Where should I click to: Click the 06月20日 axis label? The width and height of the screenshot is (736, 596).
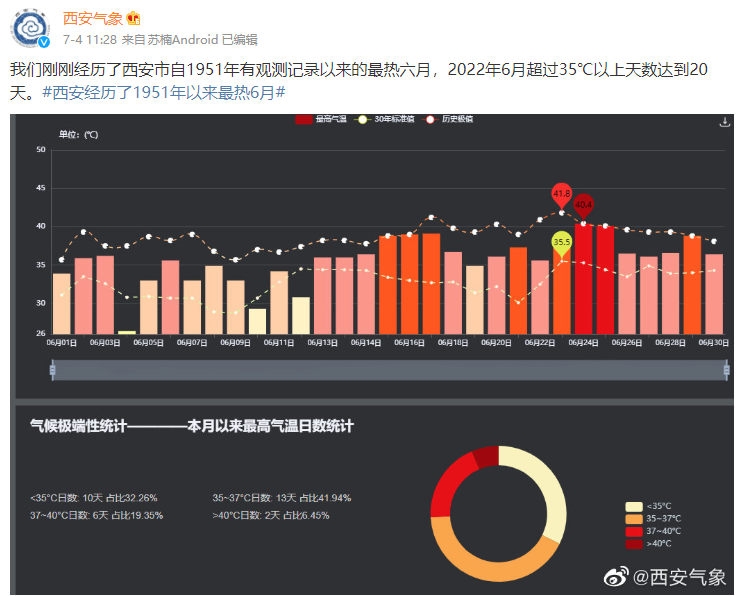pyautogui.click(x=496, y=343)
